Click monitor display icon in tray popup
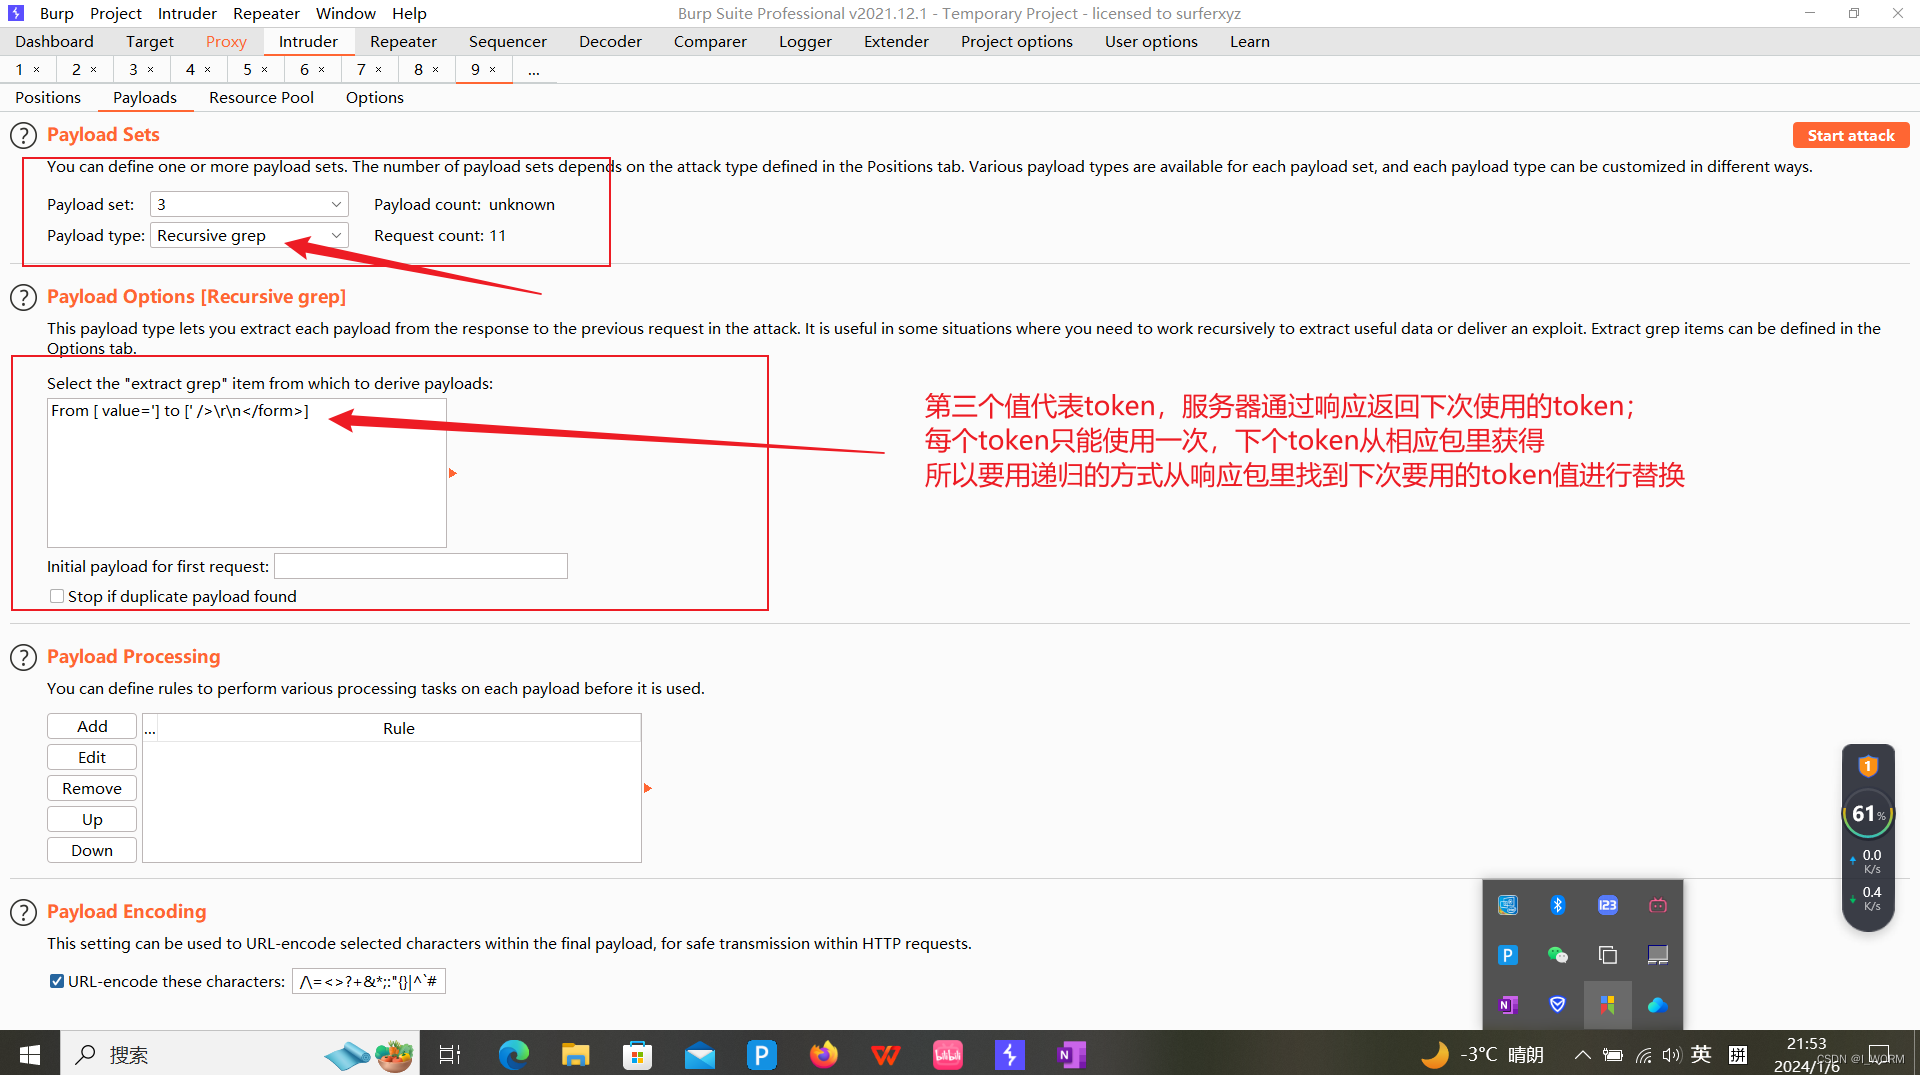Image resolution: width=1920 pixels, height=1075 pixels. click(x=1657, y=955)
